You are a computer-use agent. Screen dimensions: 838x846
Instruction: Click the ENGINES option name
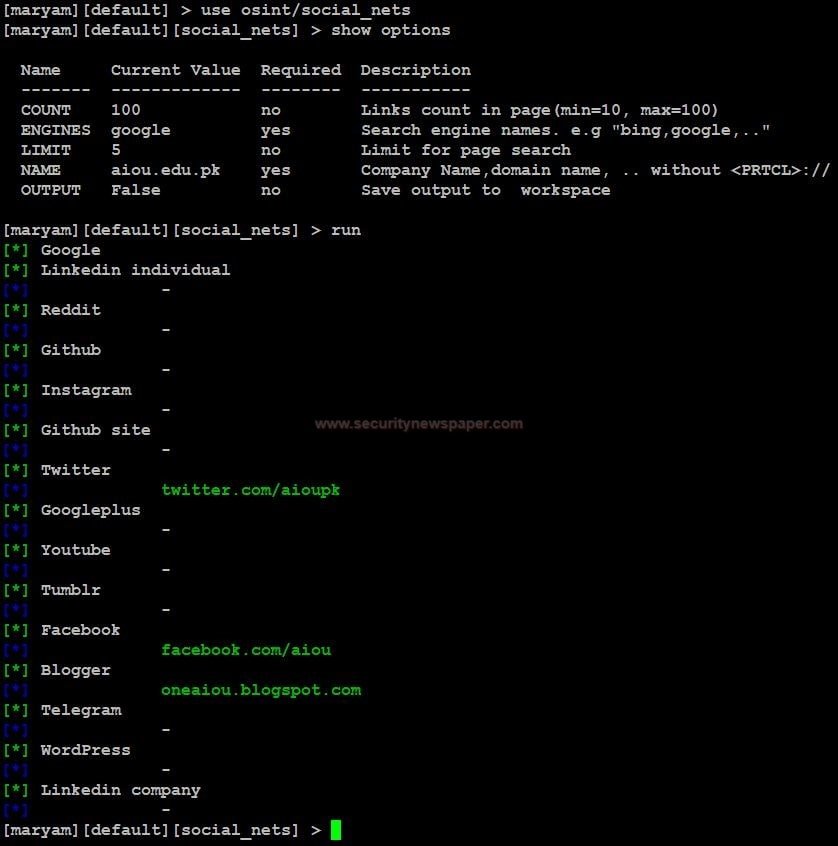coord(56,130)
